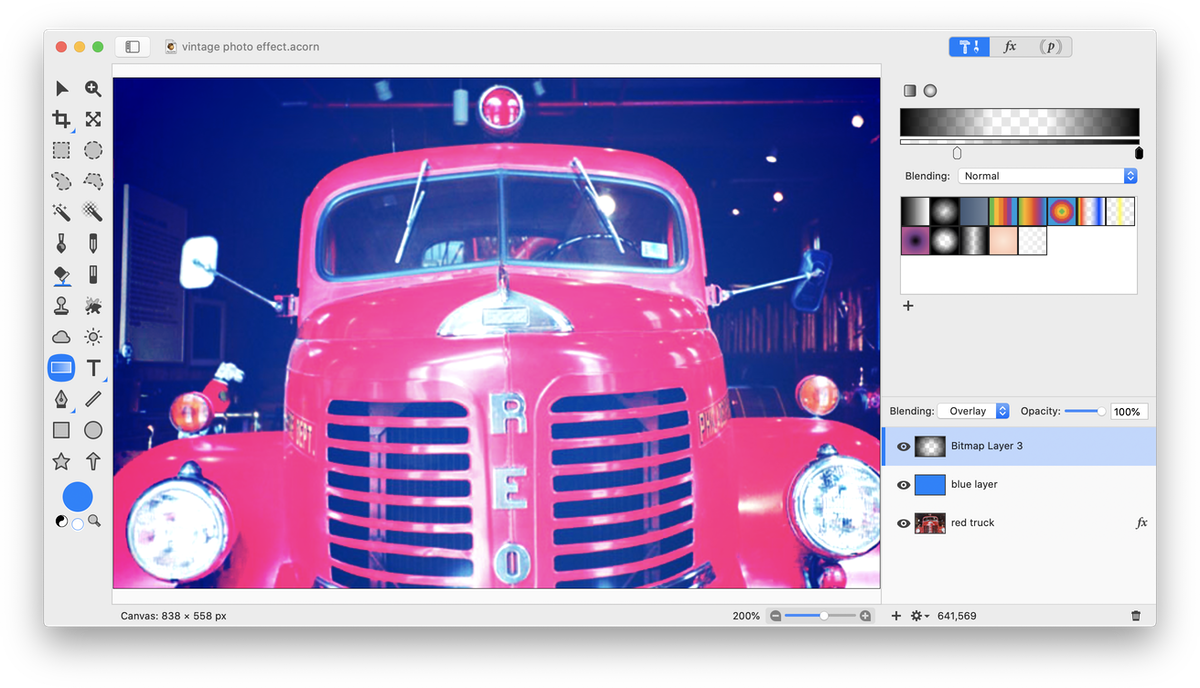The height and width of the screenshot is (688, 1200).
Task: Toggle the sidebar button in title bar
Action: point(132,46)
